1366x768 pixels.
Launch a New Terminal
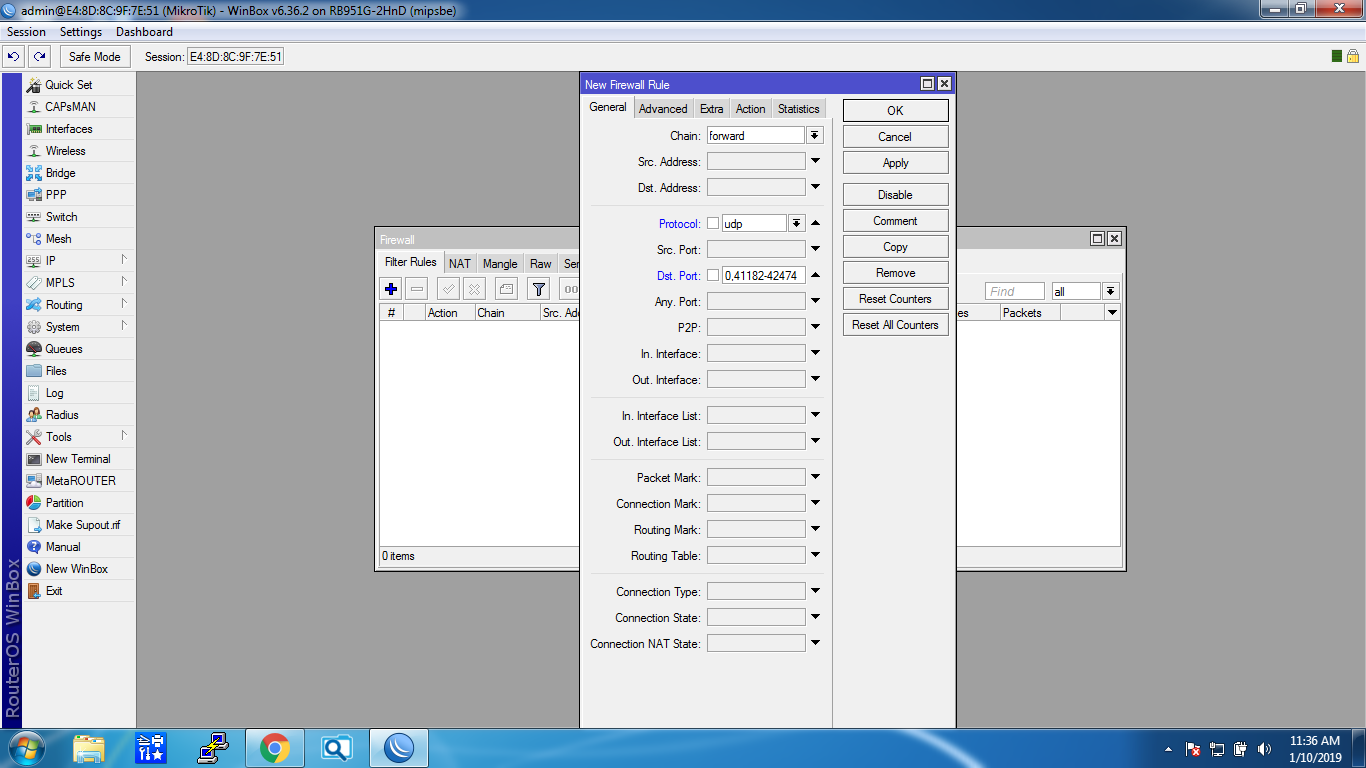(78, 459)
